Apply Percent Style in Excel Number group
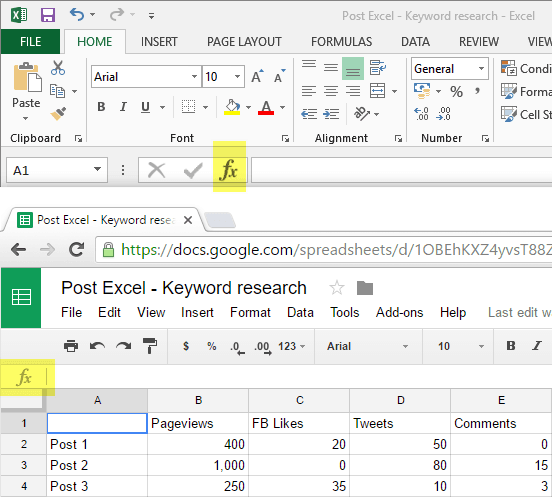This screenshot has height=497, width=552. click(x=457, y=92)
